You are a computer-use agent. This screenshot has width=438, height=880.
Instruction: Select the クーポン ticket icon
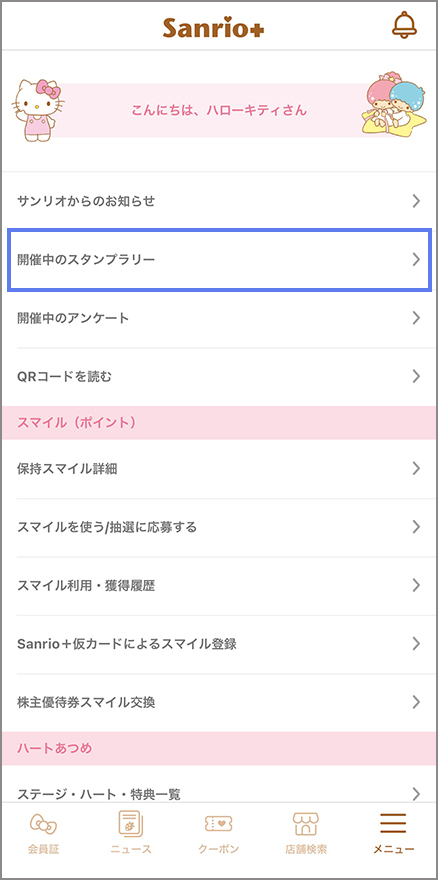click(218, 824)
